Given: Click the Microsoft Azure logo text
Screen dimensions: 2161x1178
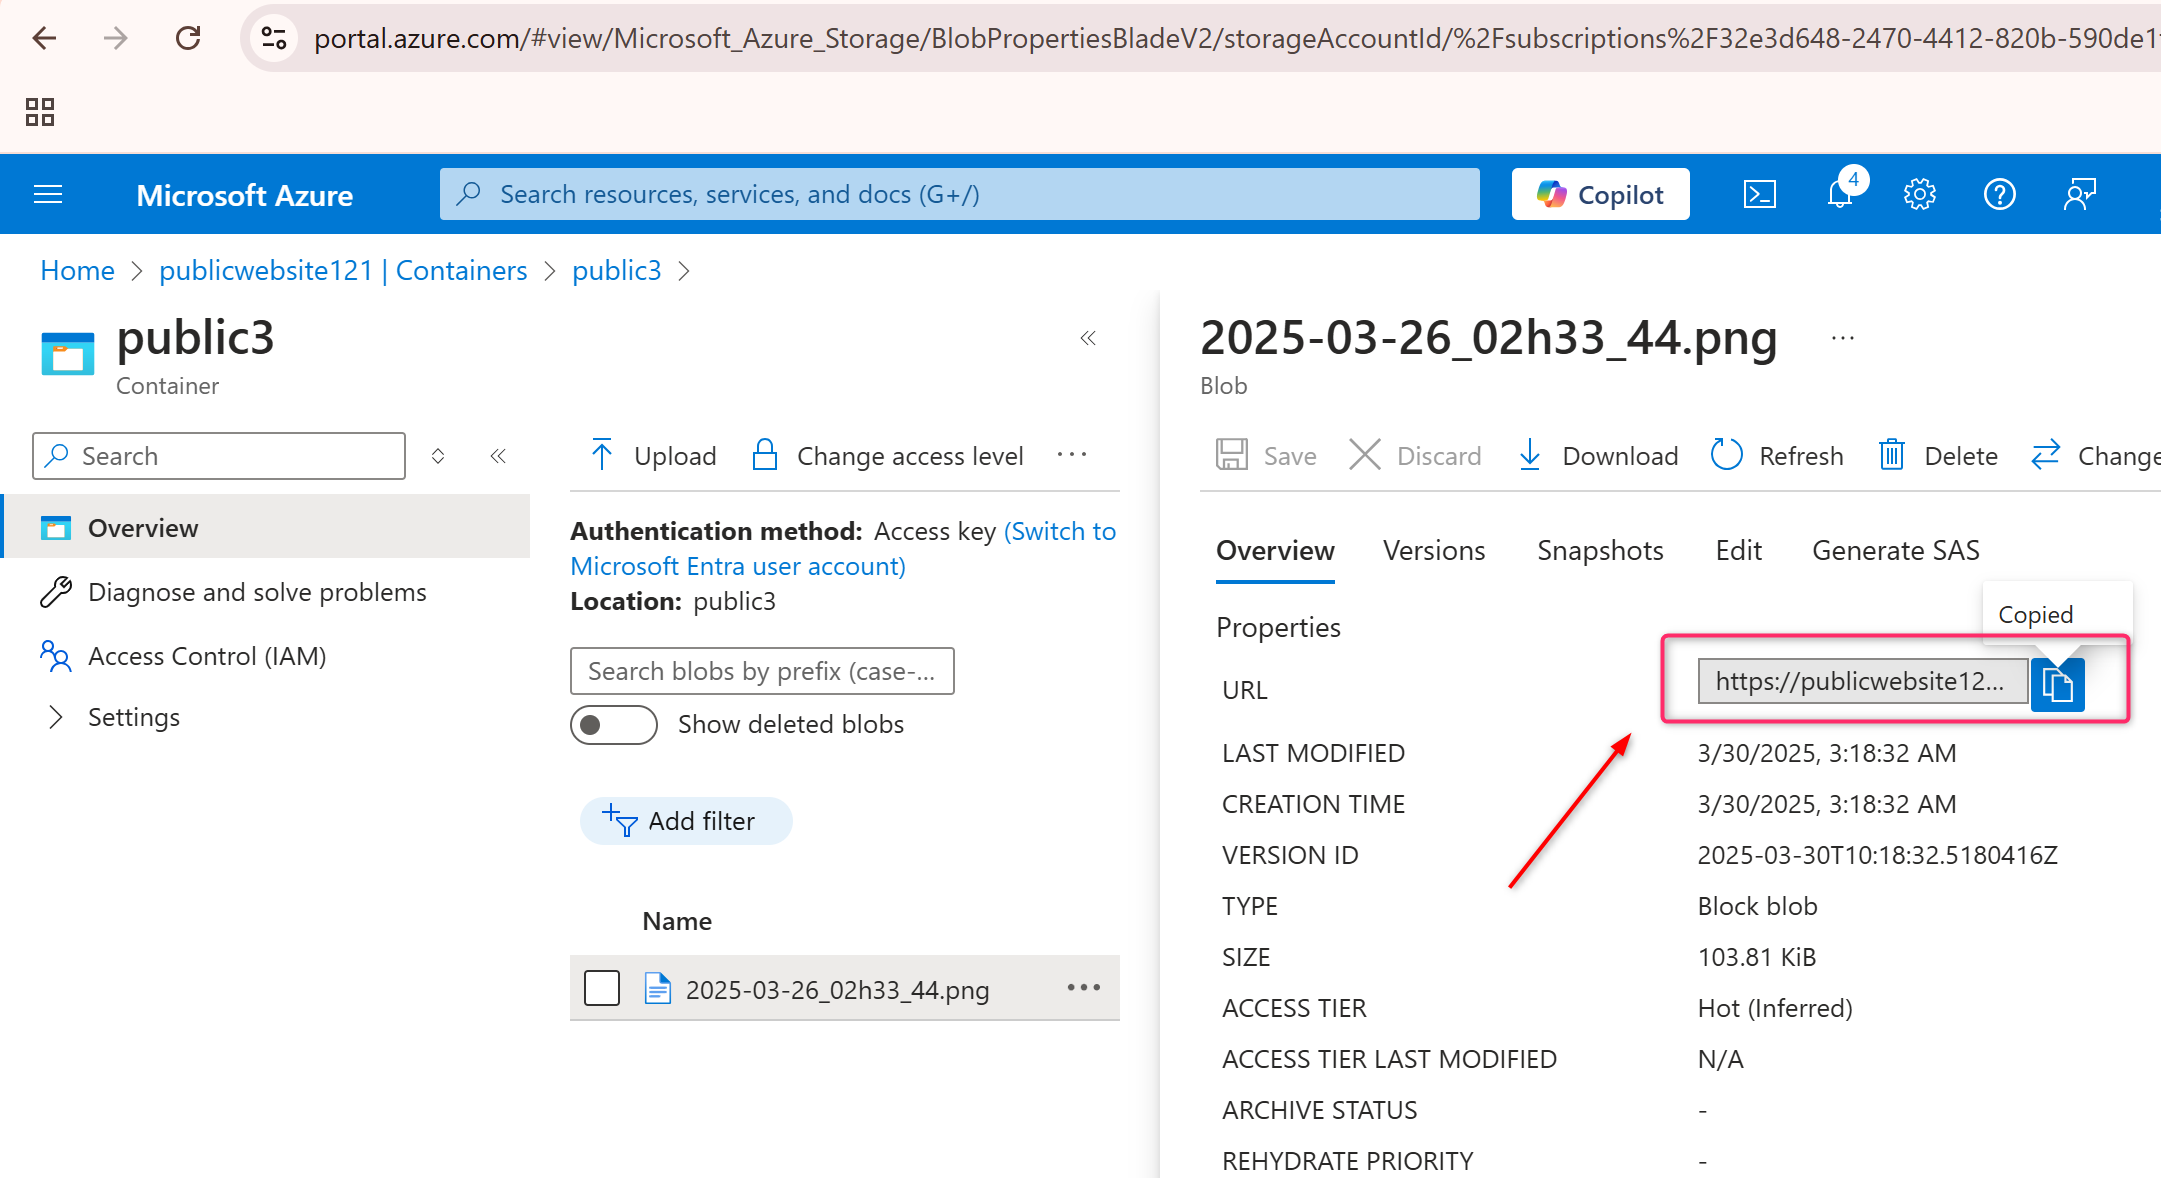Looking at the screenshot, I should point(244,195).
